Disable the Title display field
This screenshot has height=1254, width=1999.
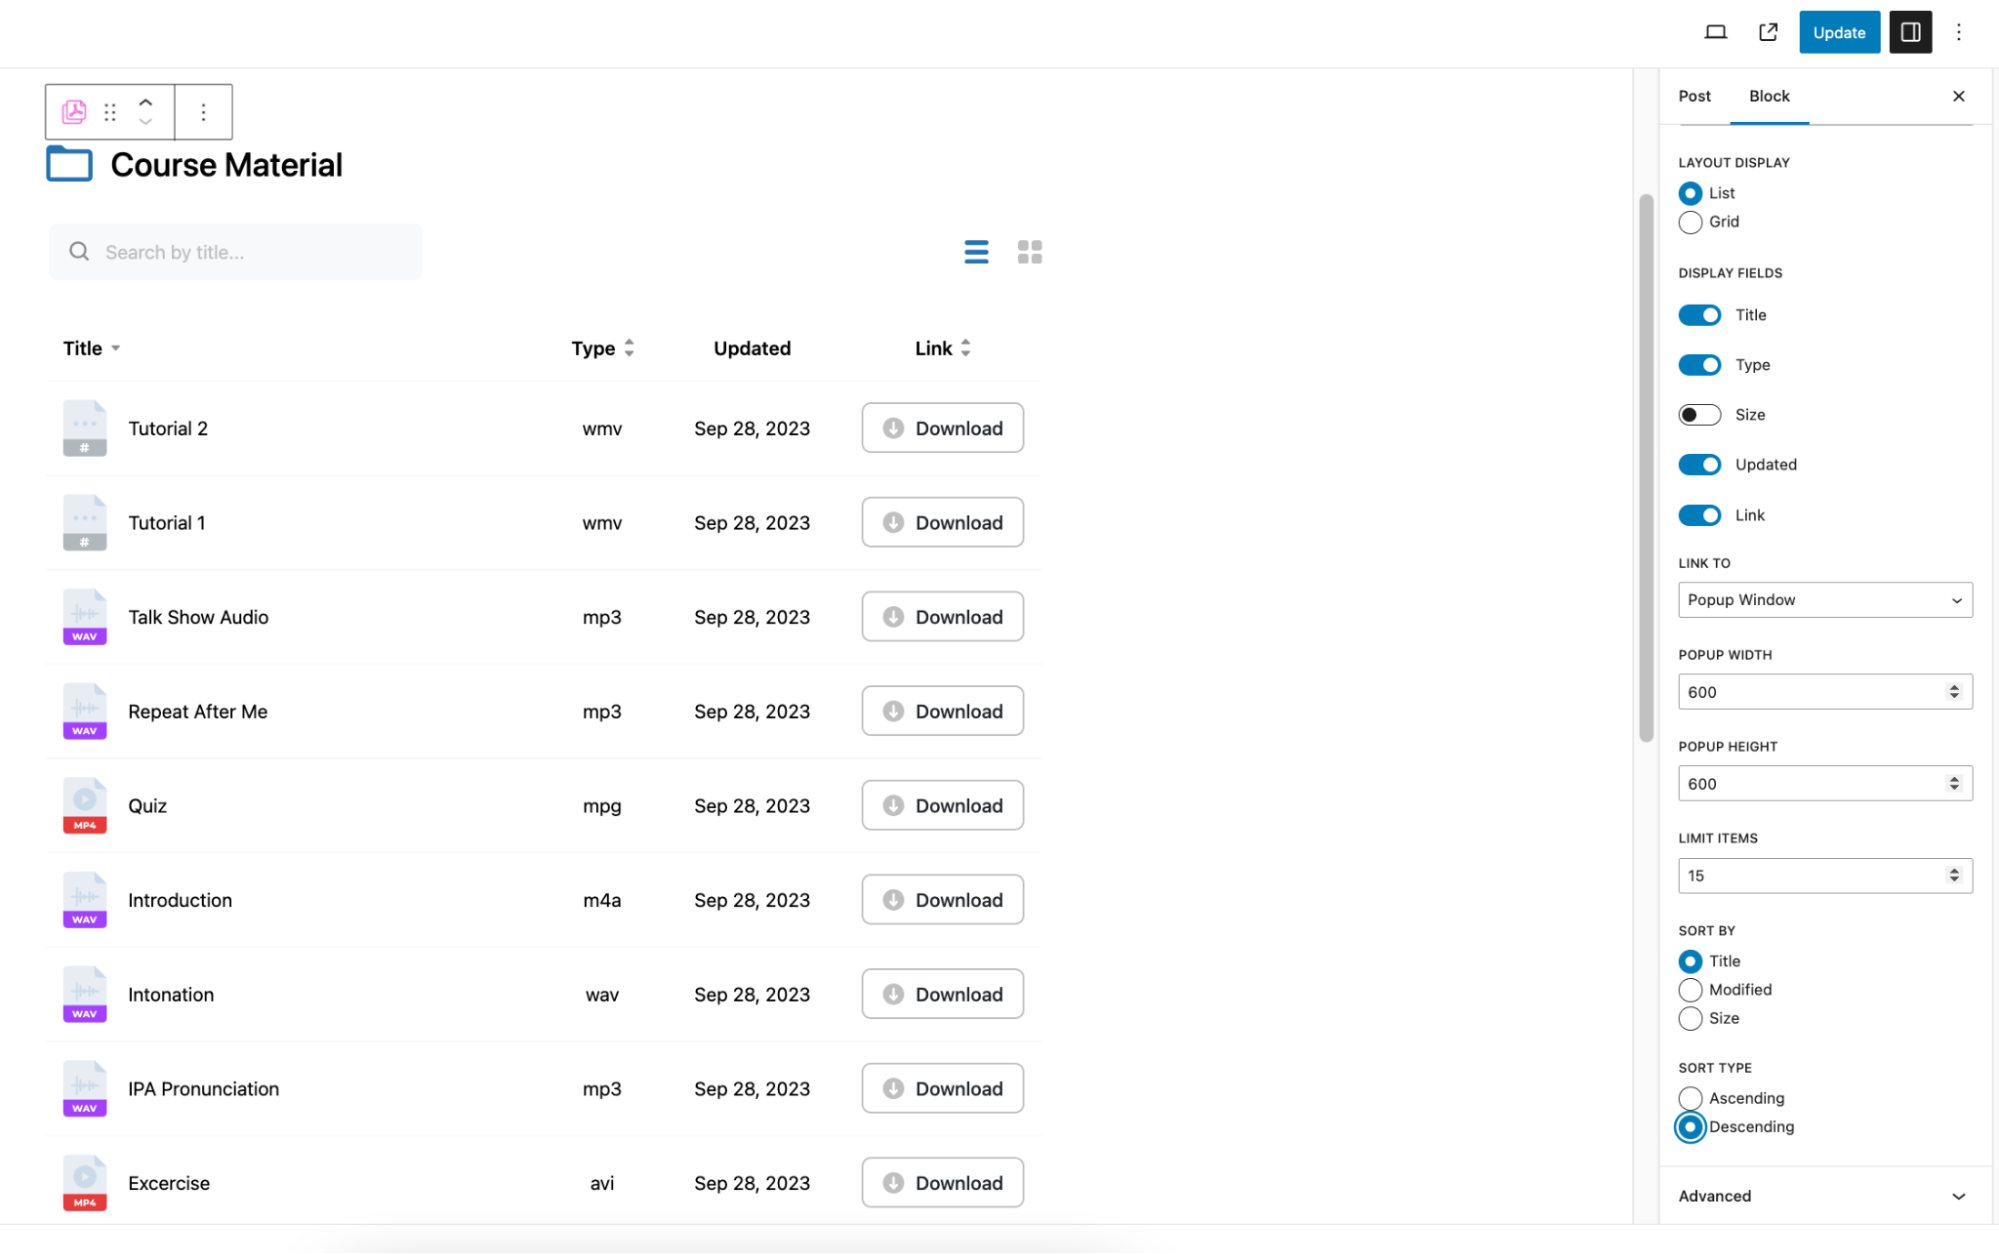1698,314
